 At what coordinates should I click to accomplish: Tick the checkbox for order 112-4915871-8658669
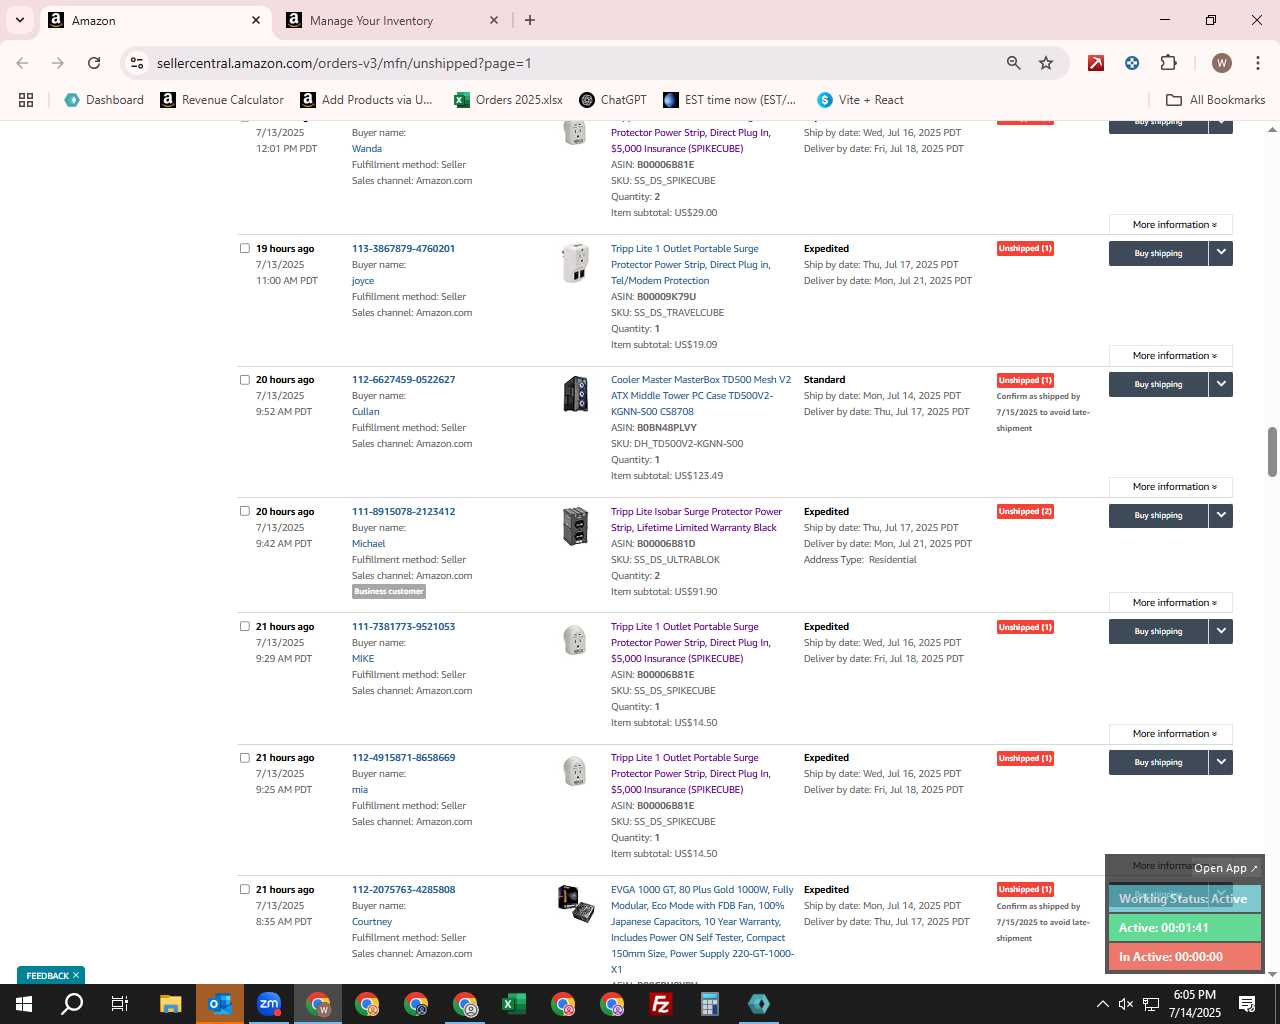(x=245, y=757)
